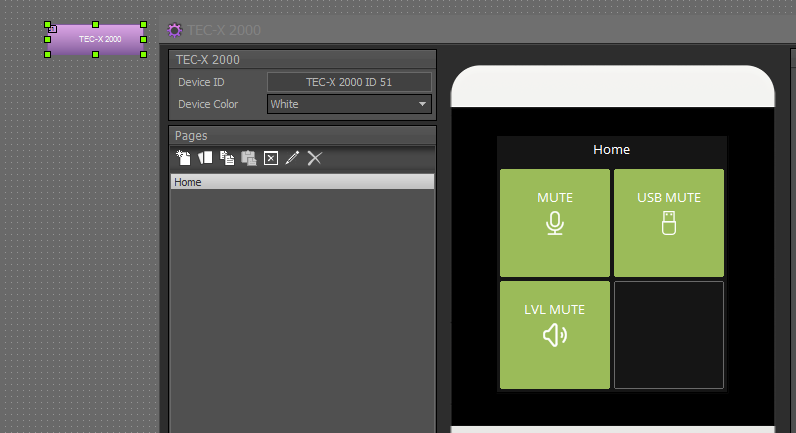Click the Device ID field showing TEC-X 2000 ID 51
The image size is (796, 433).
(349, 82)
